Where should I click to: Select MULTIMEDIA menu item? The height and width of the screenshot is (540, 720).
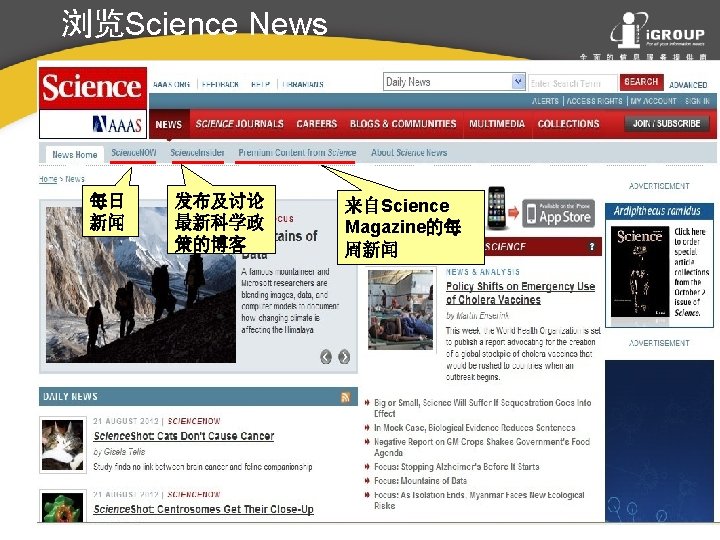(x=497, y=124)
